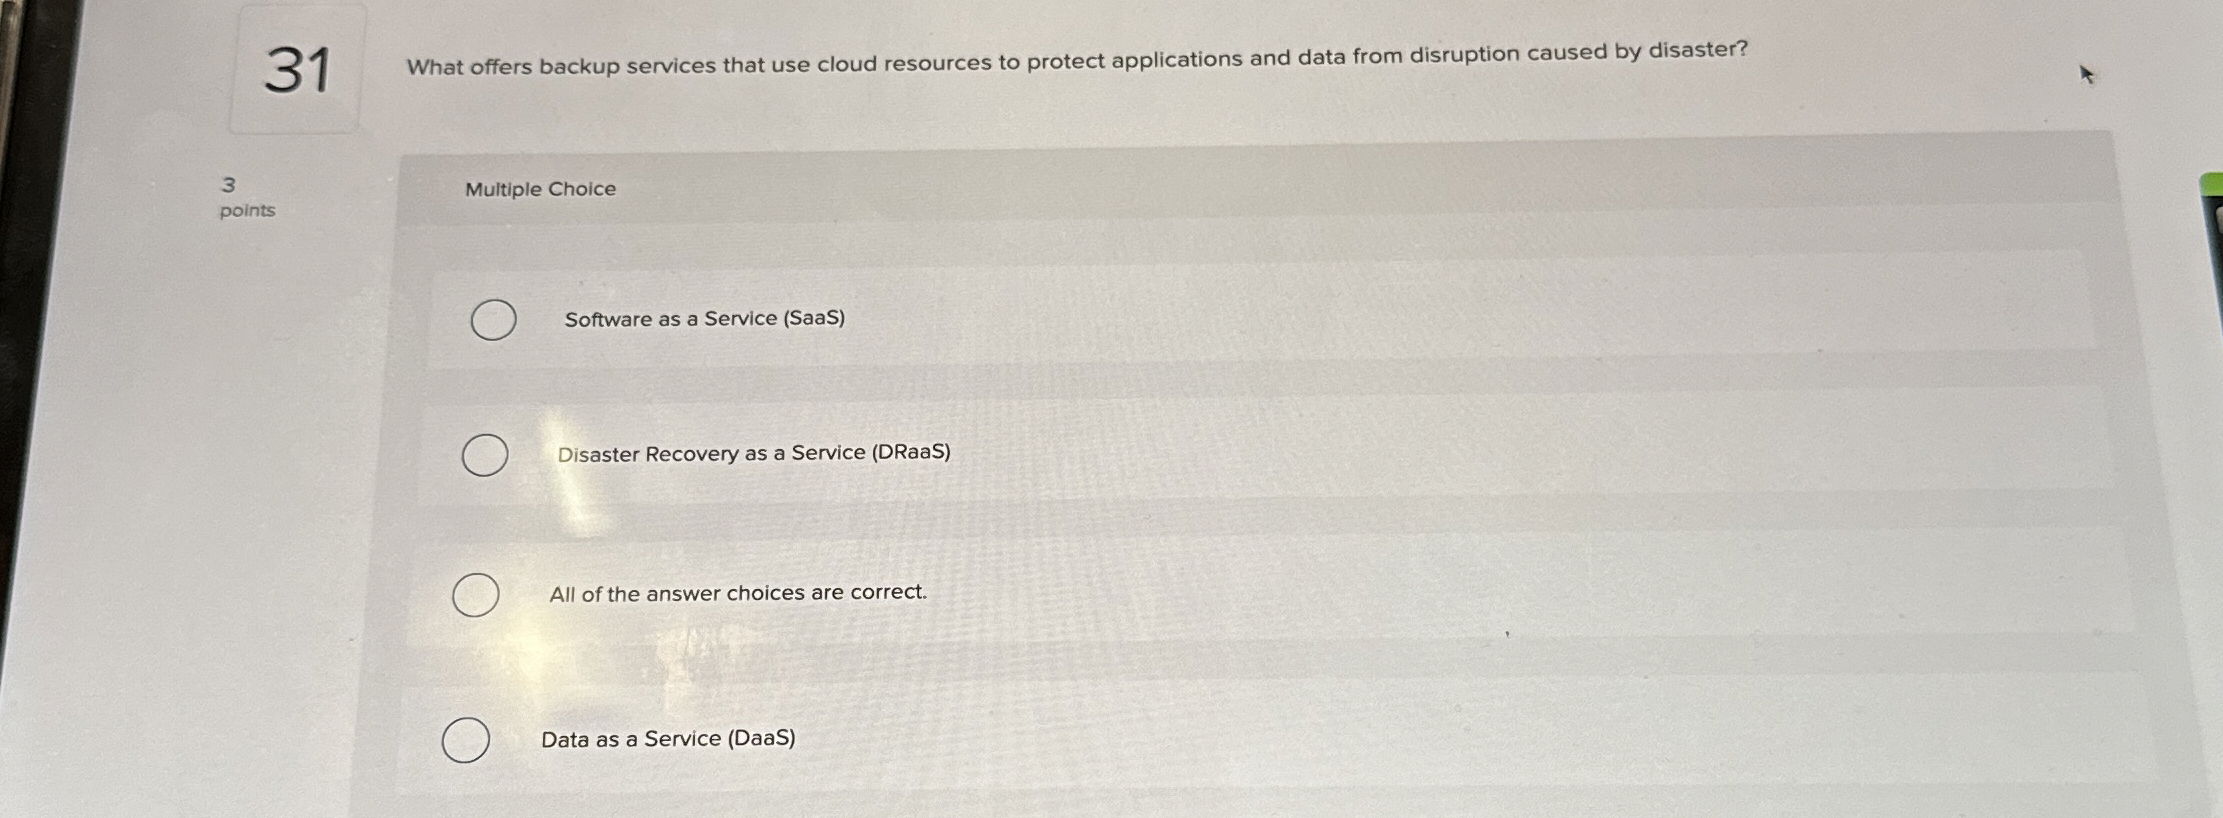Click the DRaaS answer text label
The image size is (2223, 818).
(x=752, y=454)
